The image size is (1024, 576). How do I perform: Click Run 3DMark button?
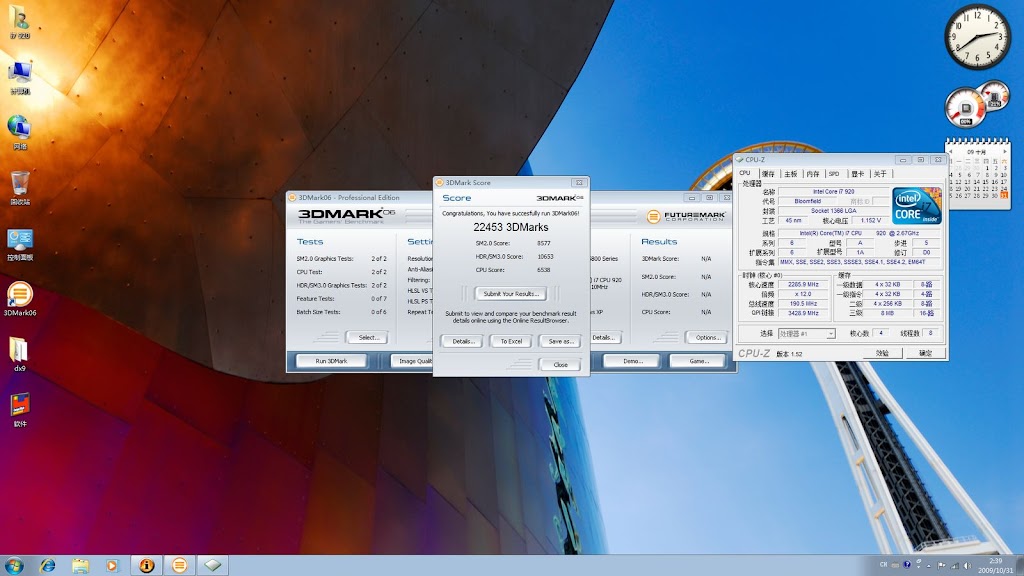click(331, 360)
